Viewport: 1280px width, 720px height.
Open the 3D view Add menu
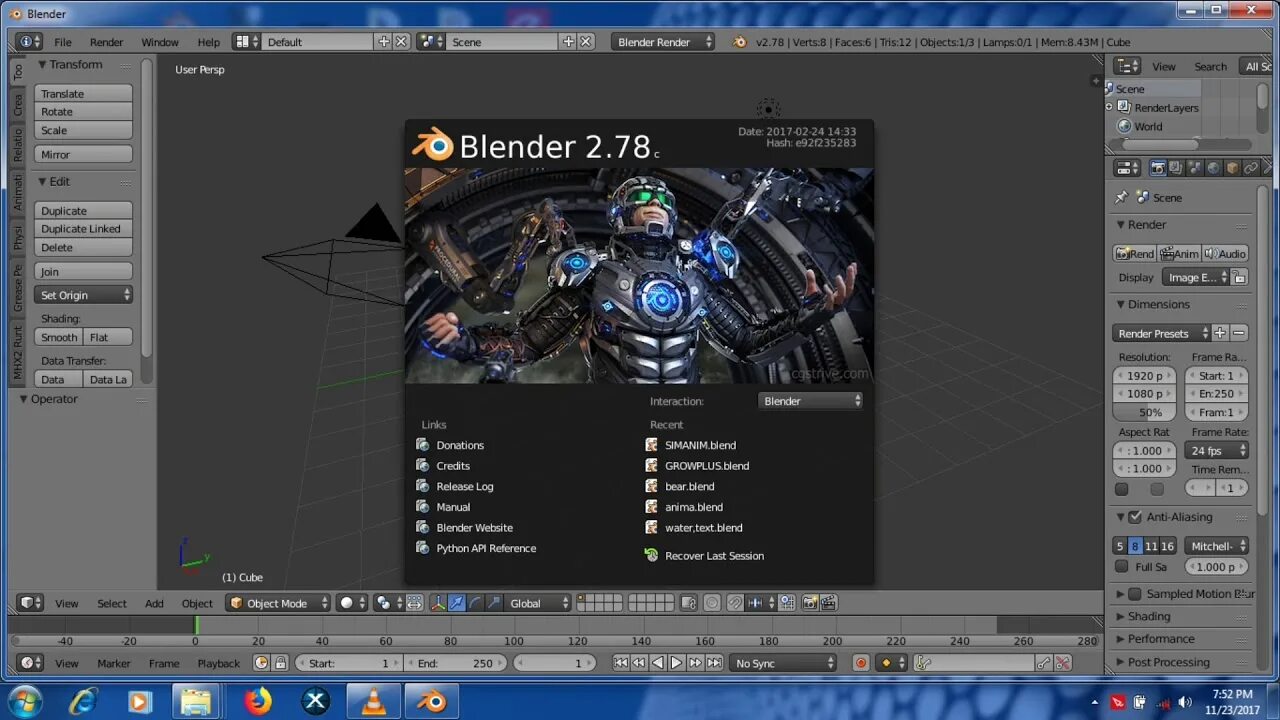tap(154, 603)
